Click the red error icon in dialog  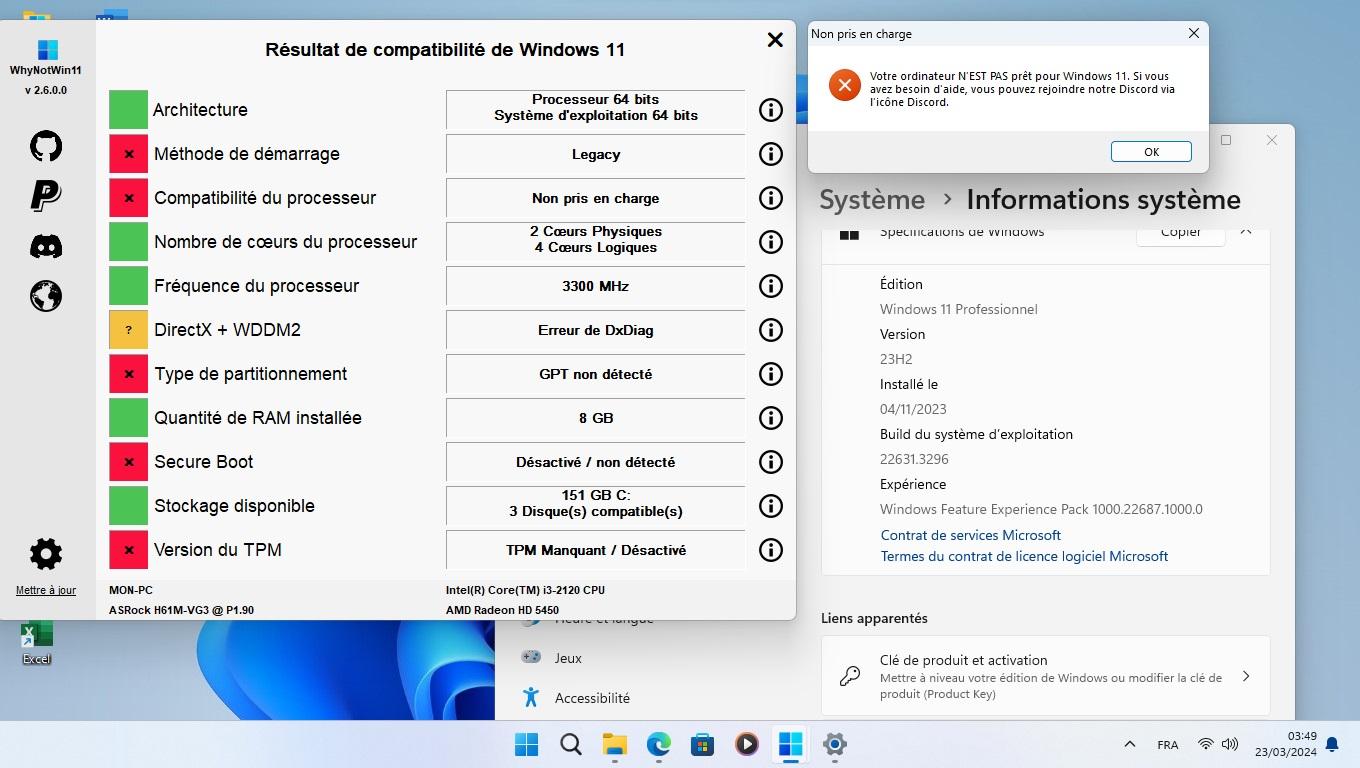(x=844, y=85)
